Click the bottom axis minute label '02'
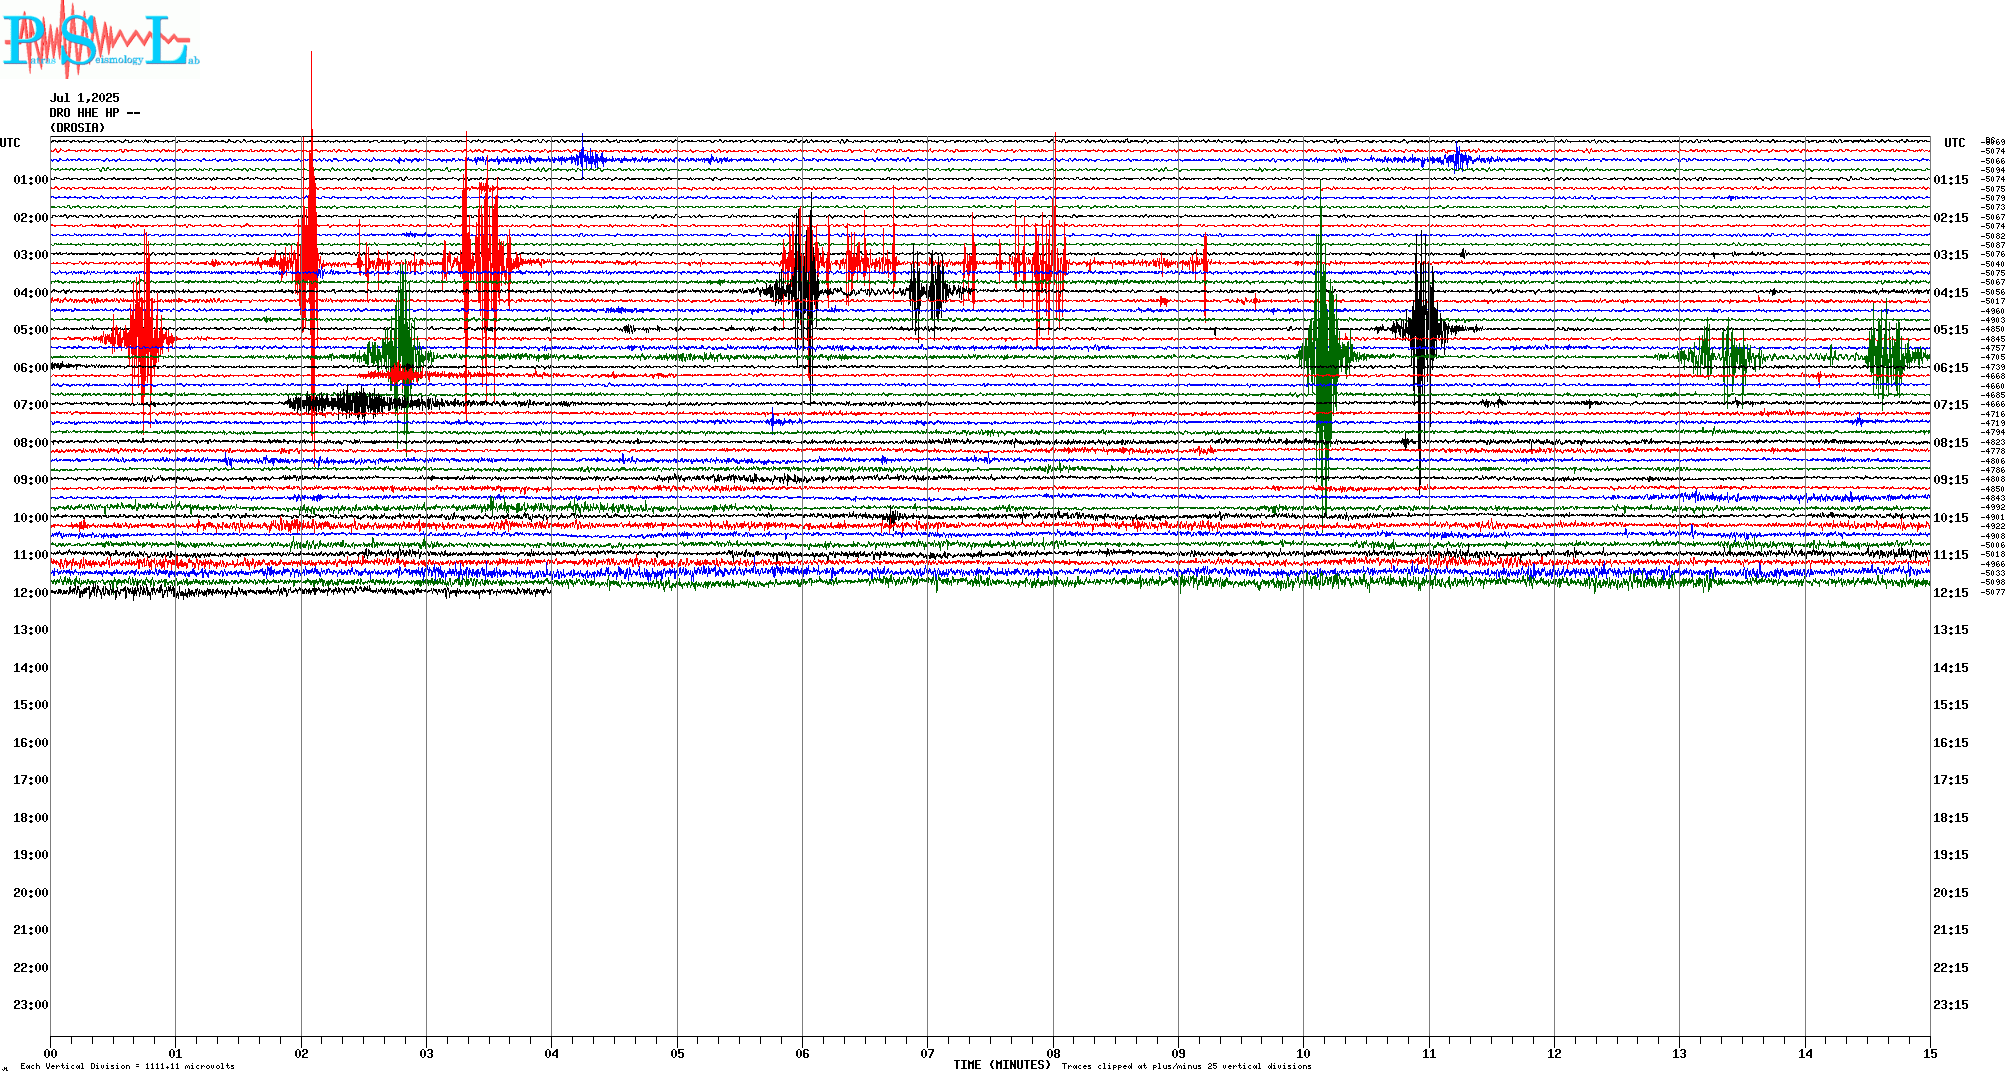 301,1053
